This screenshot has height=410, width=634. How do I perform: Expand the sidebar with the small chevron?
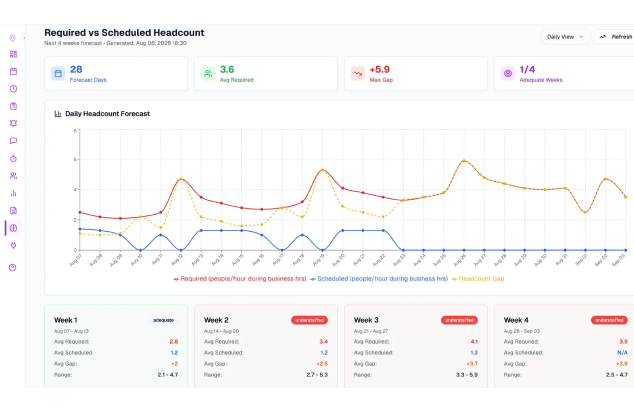(23, 38)
